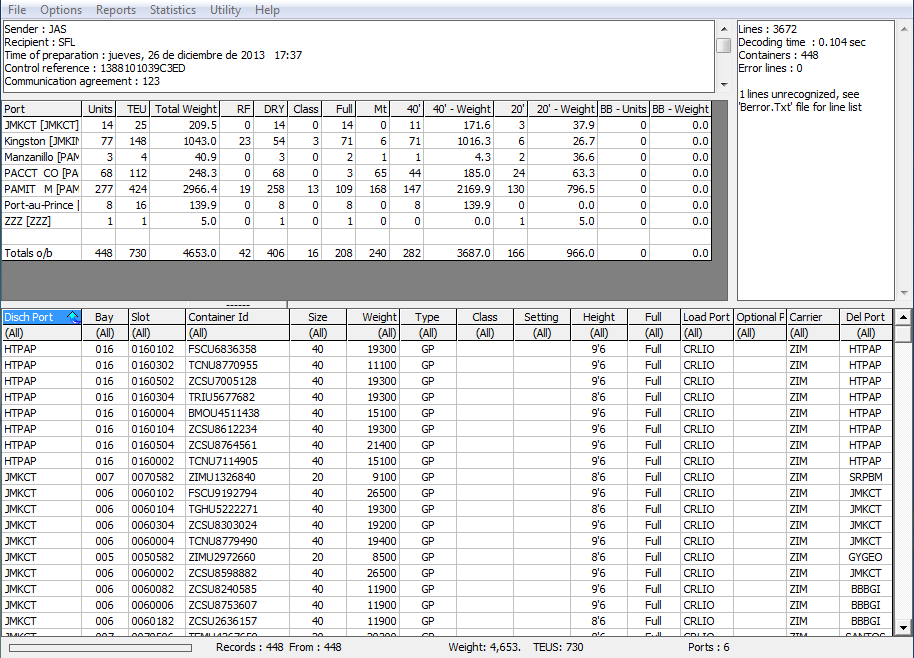
Task: Click the SRPBM delivery port cell
Action: click(x=866, y=477)
